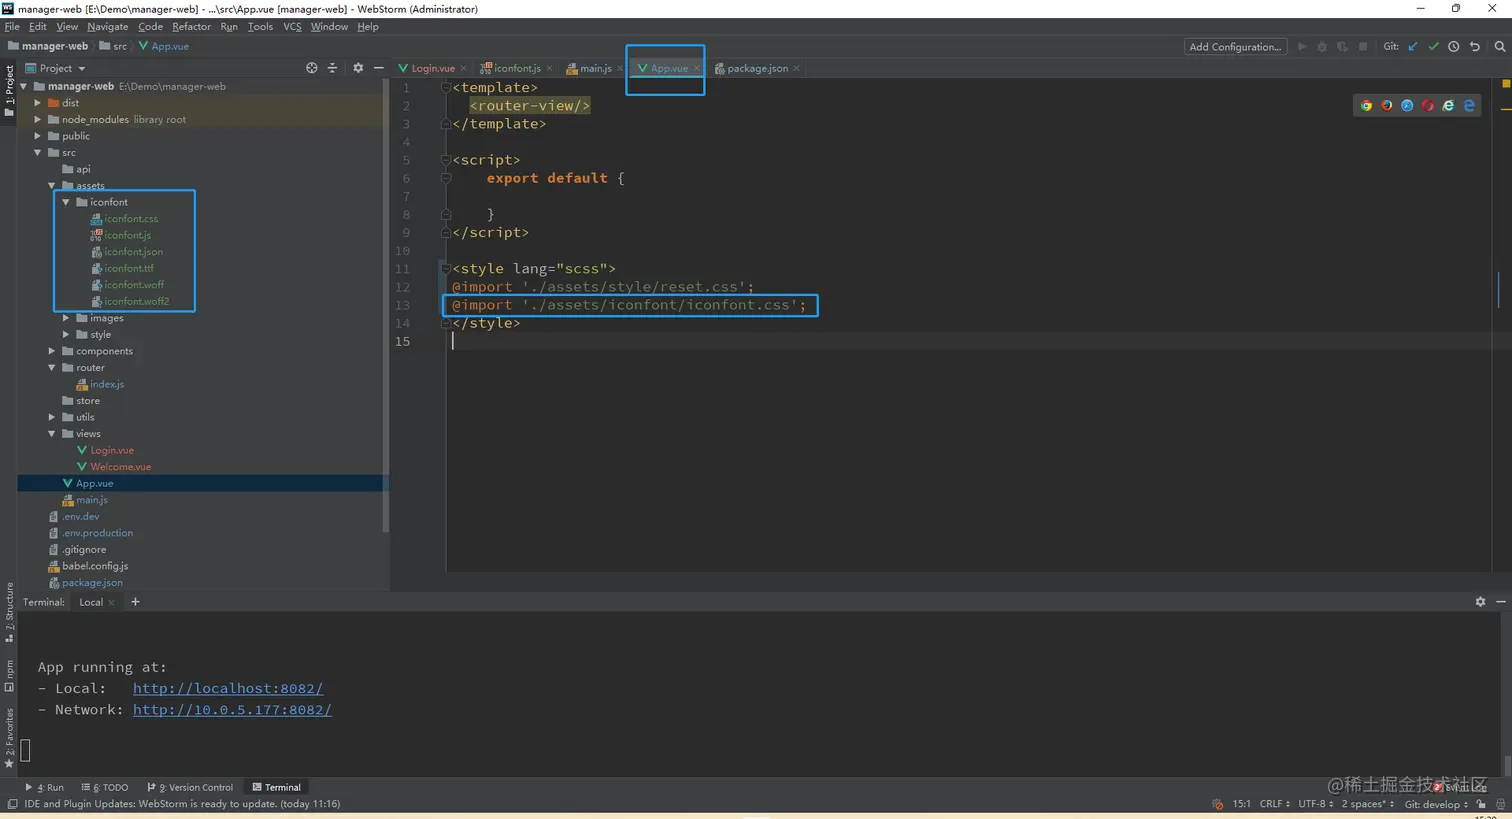Click the disabled Run triangle icon

point(1302,46)
